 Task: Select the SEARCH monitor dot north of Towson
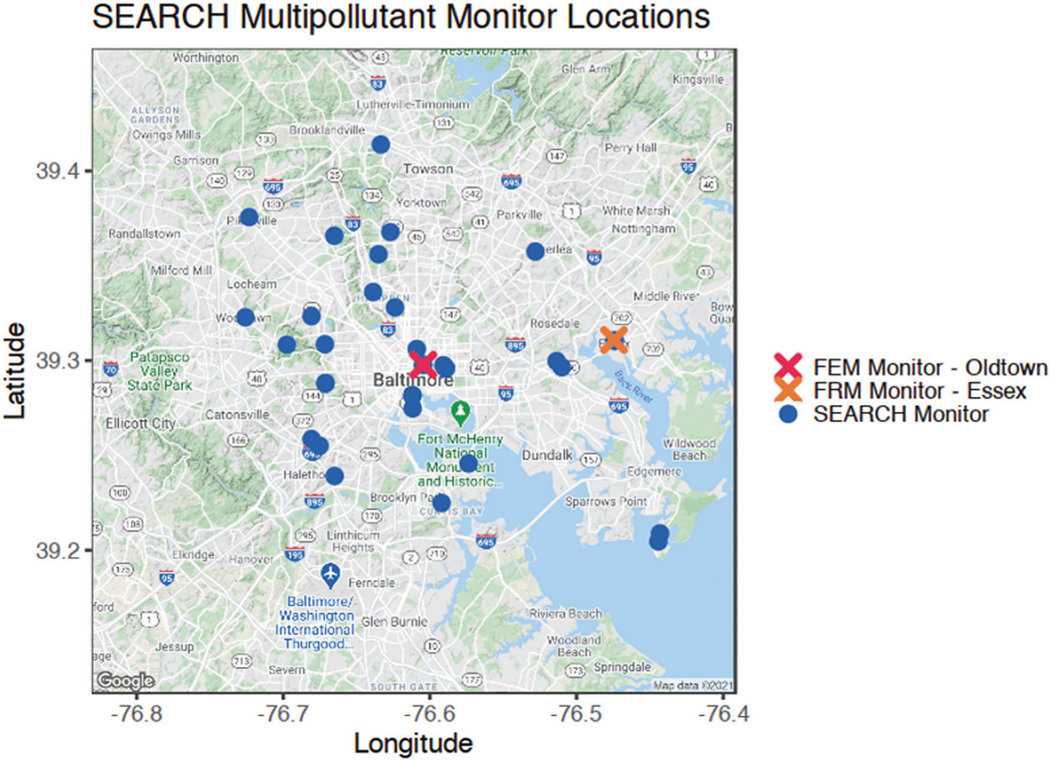pyautogui.click(x=381, y=145)
